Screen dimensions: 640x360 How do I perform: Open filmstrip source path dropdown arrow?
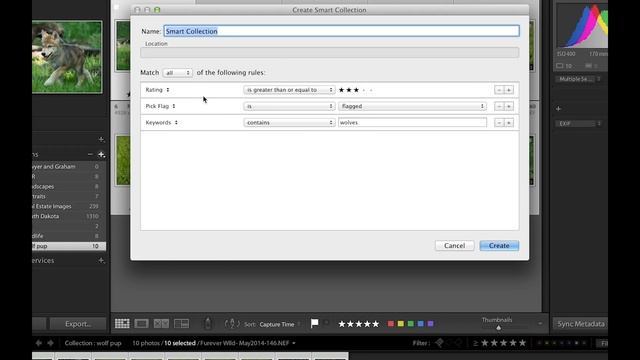point(293,343)
